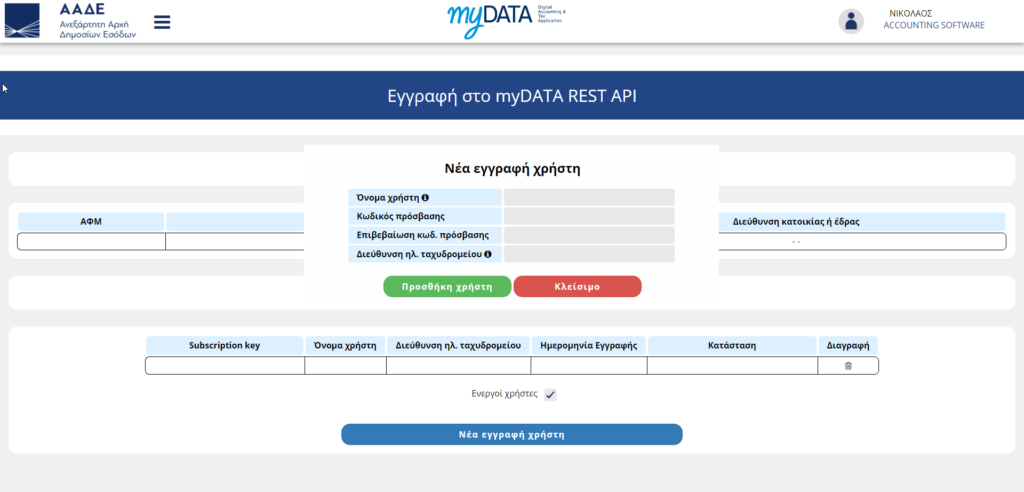Image resolution: width=1024 pixels, height=492 pixels.
Task: Open the hamburger menu next to ΑΑΔΕ logo
Action: click(x=162, y=22)
